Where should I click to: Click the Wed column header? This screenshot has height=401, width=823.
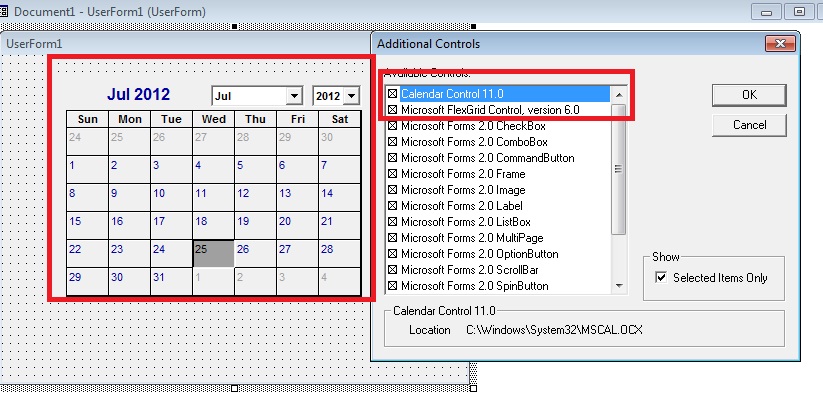tap(213, 119)
